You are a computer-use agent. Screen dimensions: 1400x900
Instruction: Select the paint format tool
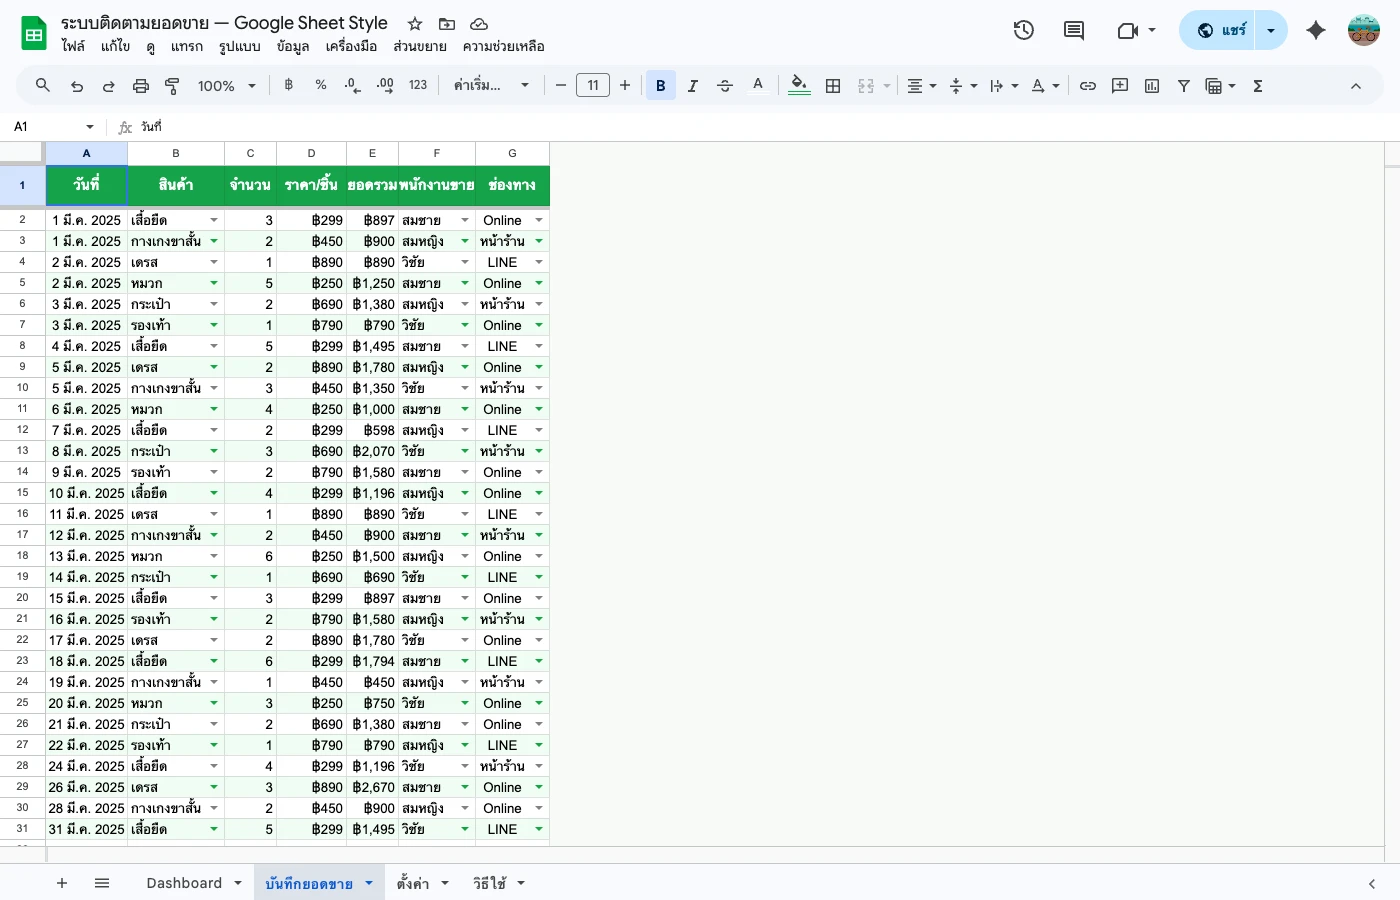coord(172,85)
